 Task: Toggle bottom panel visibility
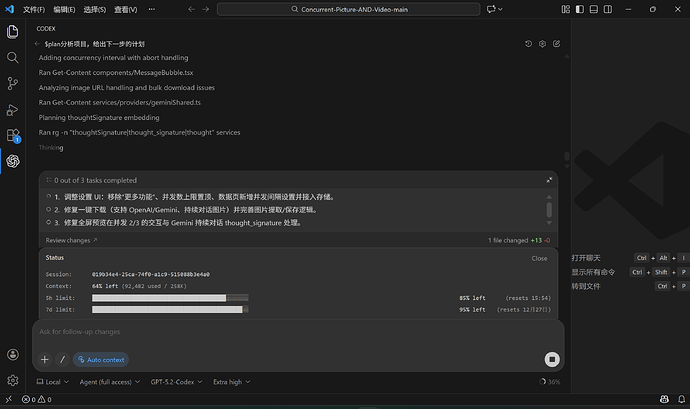(594, 9)
